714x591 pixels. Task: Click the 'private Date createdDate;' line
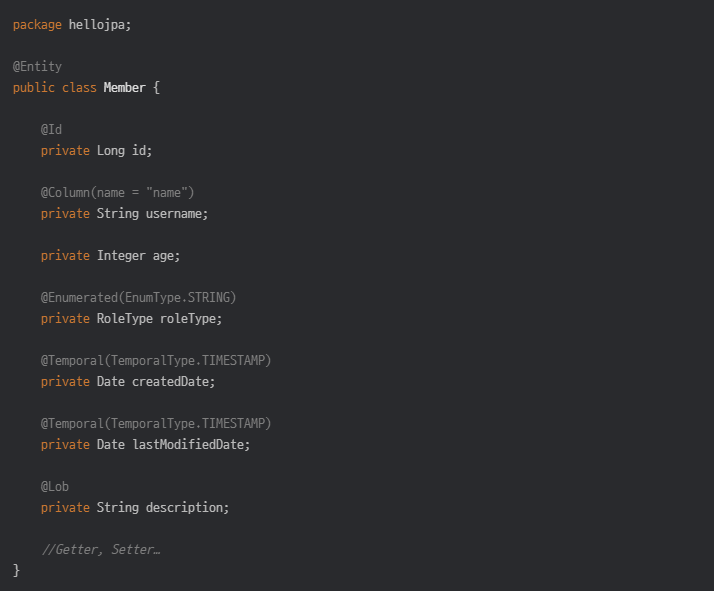(x=128, y=381)
